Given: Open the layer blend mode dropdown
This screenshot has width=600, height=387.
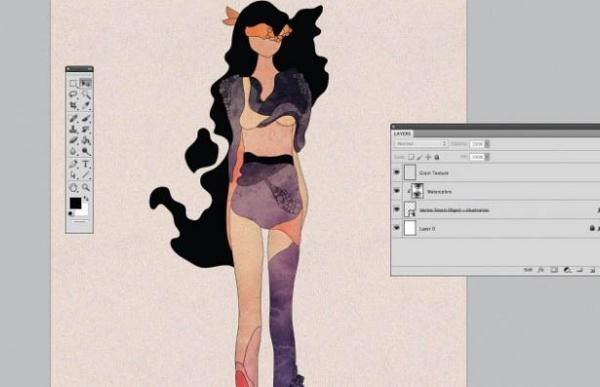Looking at the screenshot, I should (420, 144).
